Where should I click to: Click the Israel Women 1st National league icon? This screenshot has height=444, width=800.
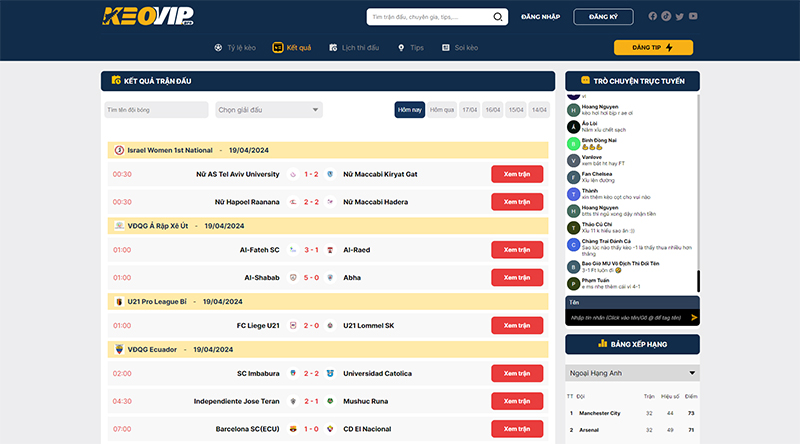click(119, 150)
